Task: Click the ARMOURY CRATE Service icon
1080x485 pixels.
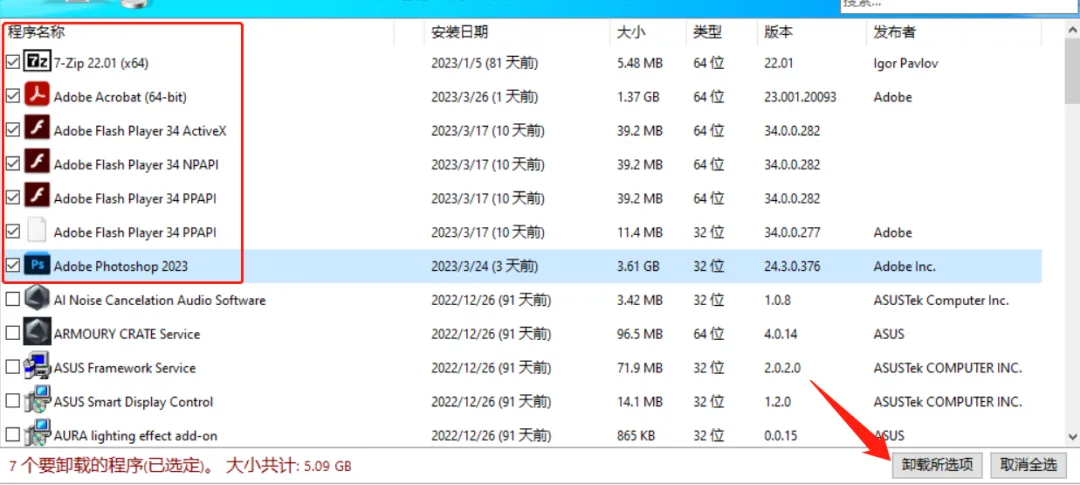Action: coord(37,333)
